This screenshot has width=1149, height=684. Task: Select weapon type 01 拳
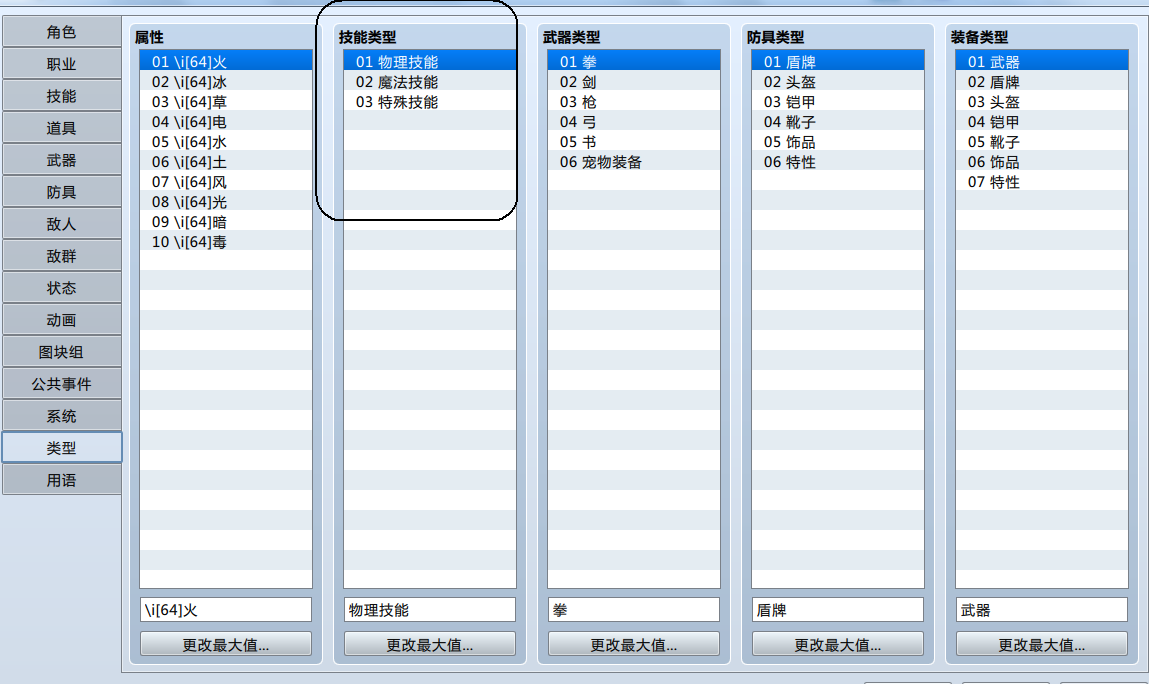(634, 62)
